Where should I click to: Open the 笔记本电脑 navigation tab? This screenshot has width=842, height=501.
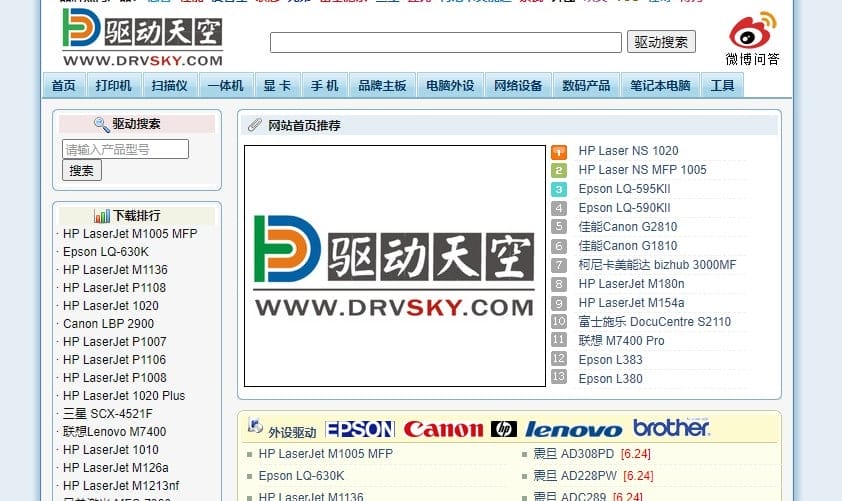point(660,85)
